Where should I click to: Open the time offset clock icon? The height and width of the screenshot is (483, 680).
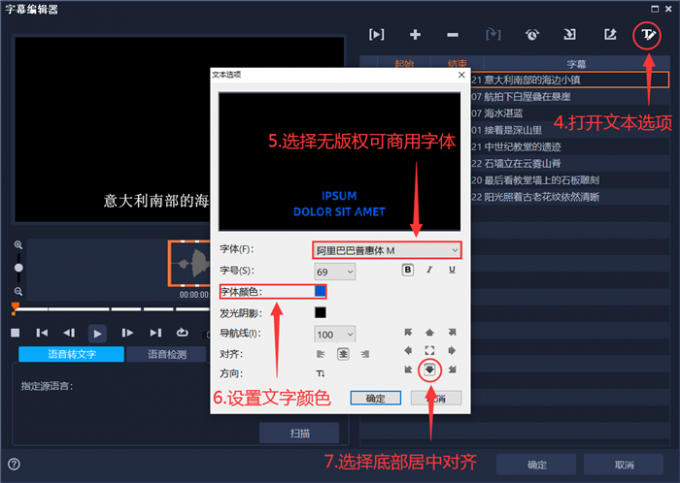[x=532, y=34]
